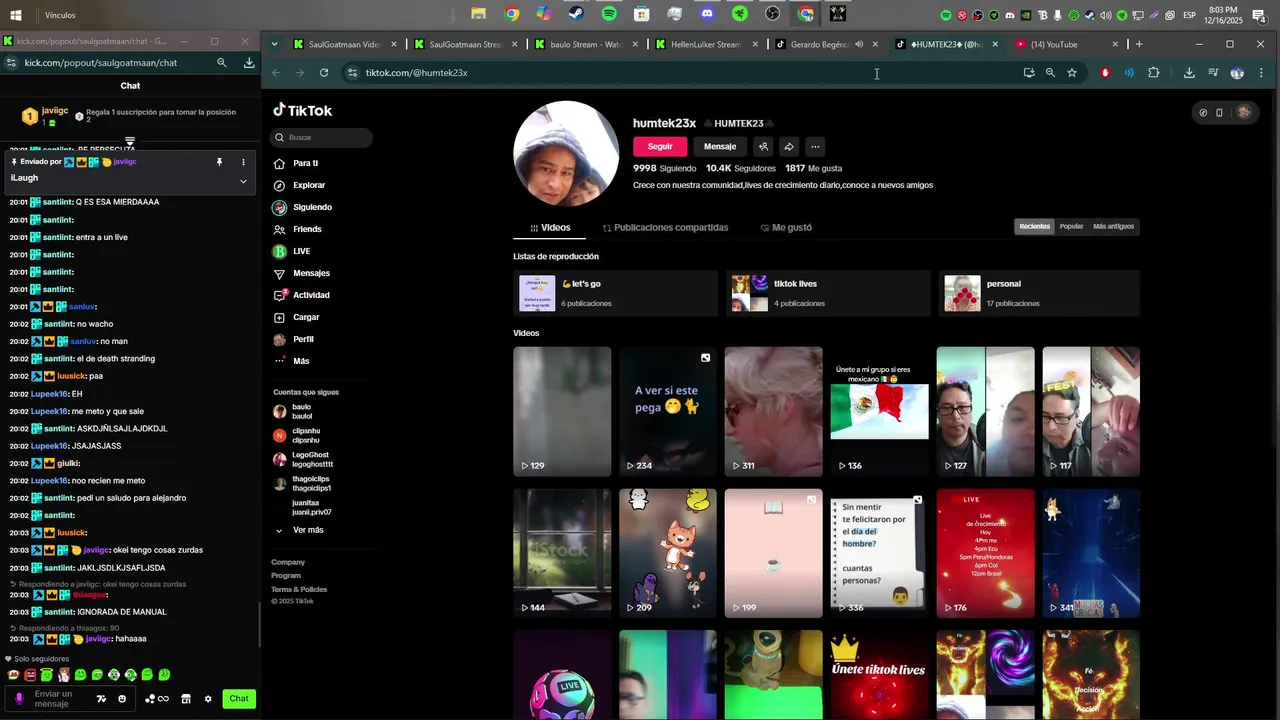
Task: Select Recientes sort option
Action: tap(1035, 226)
